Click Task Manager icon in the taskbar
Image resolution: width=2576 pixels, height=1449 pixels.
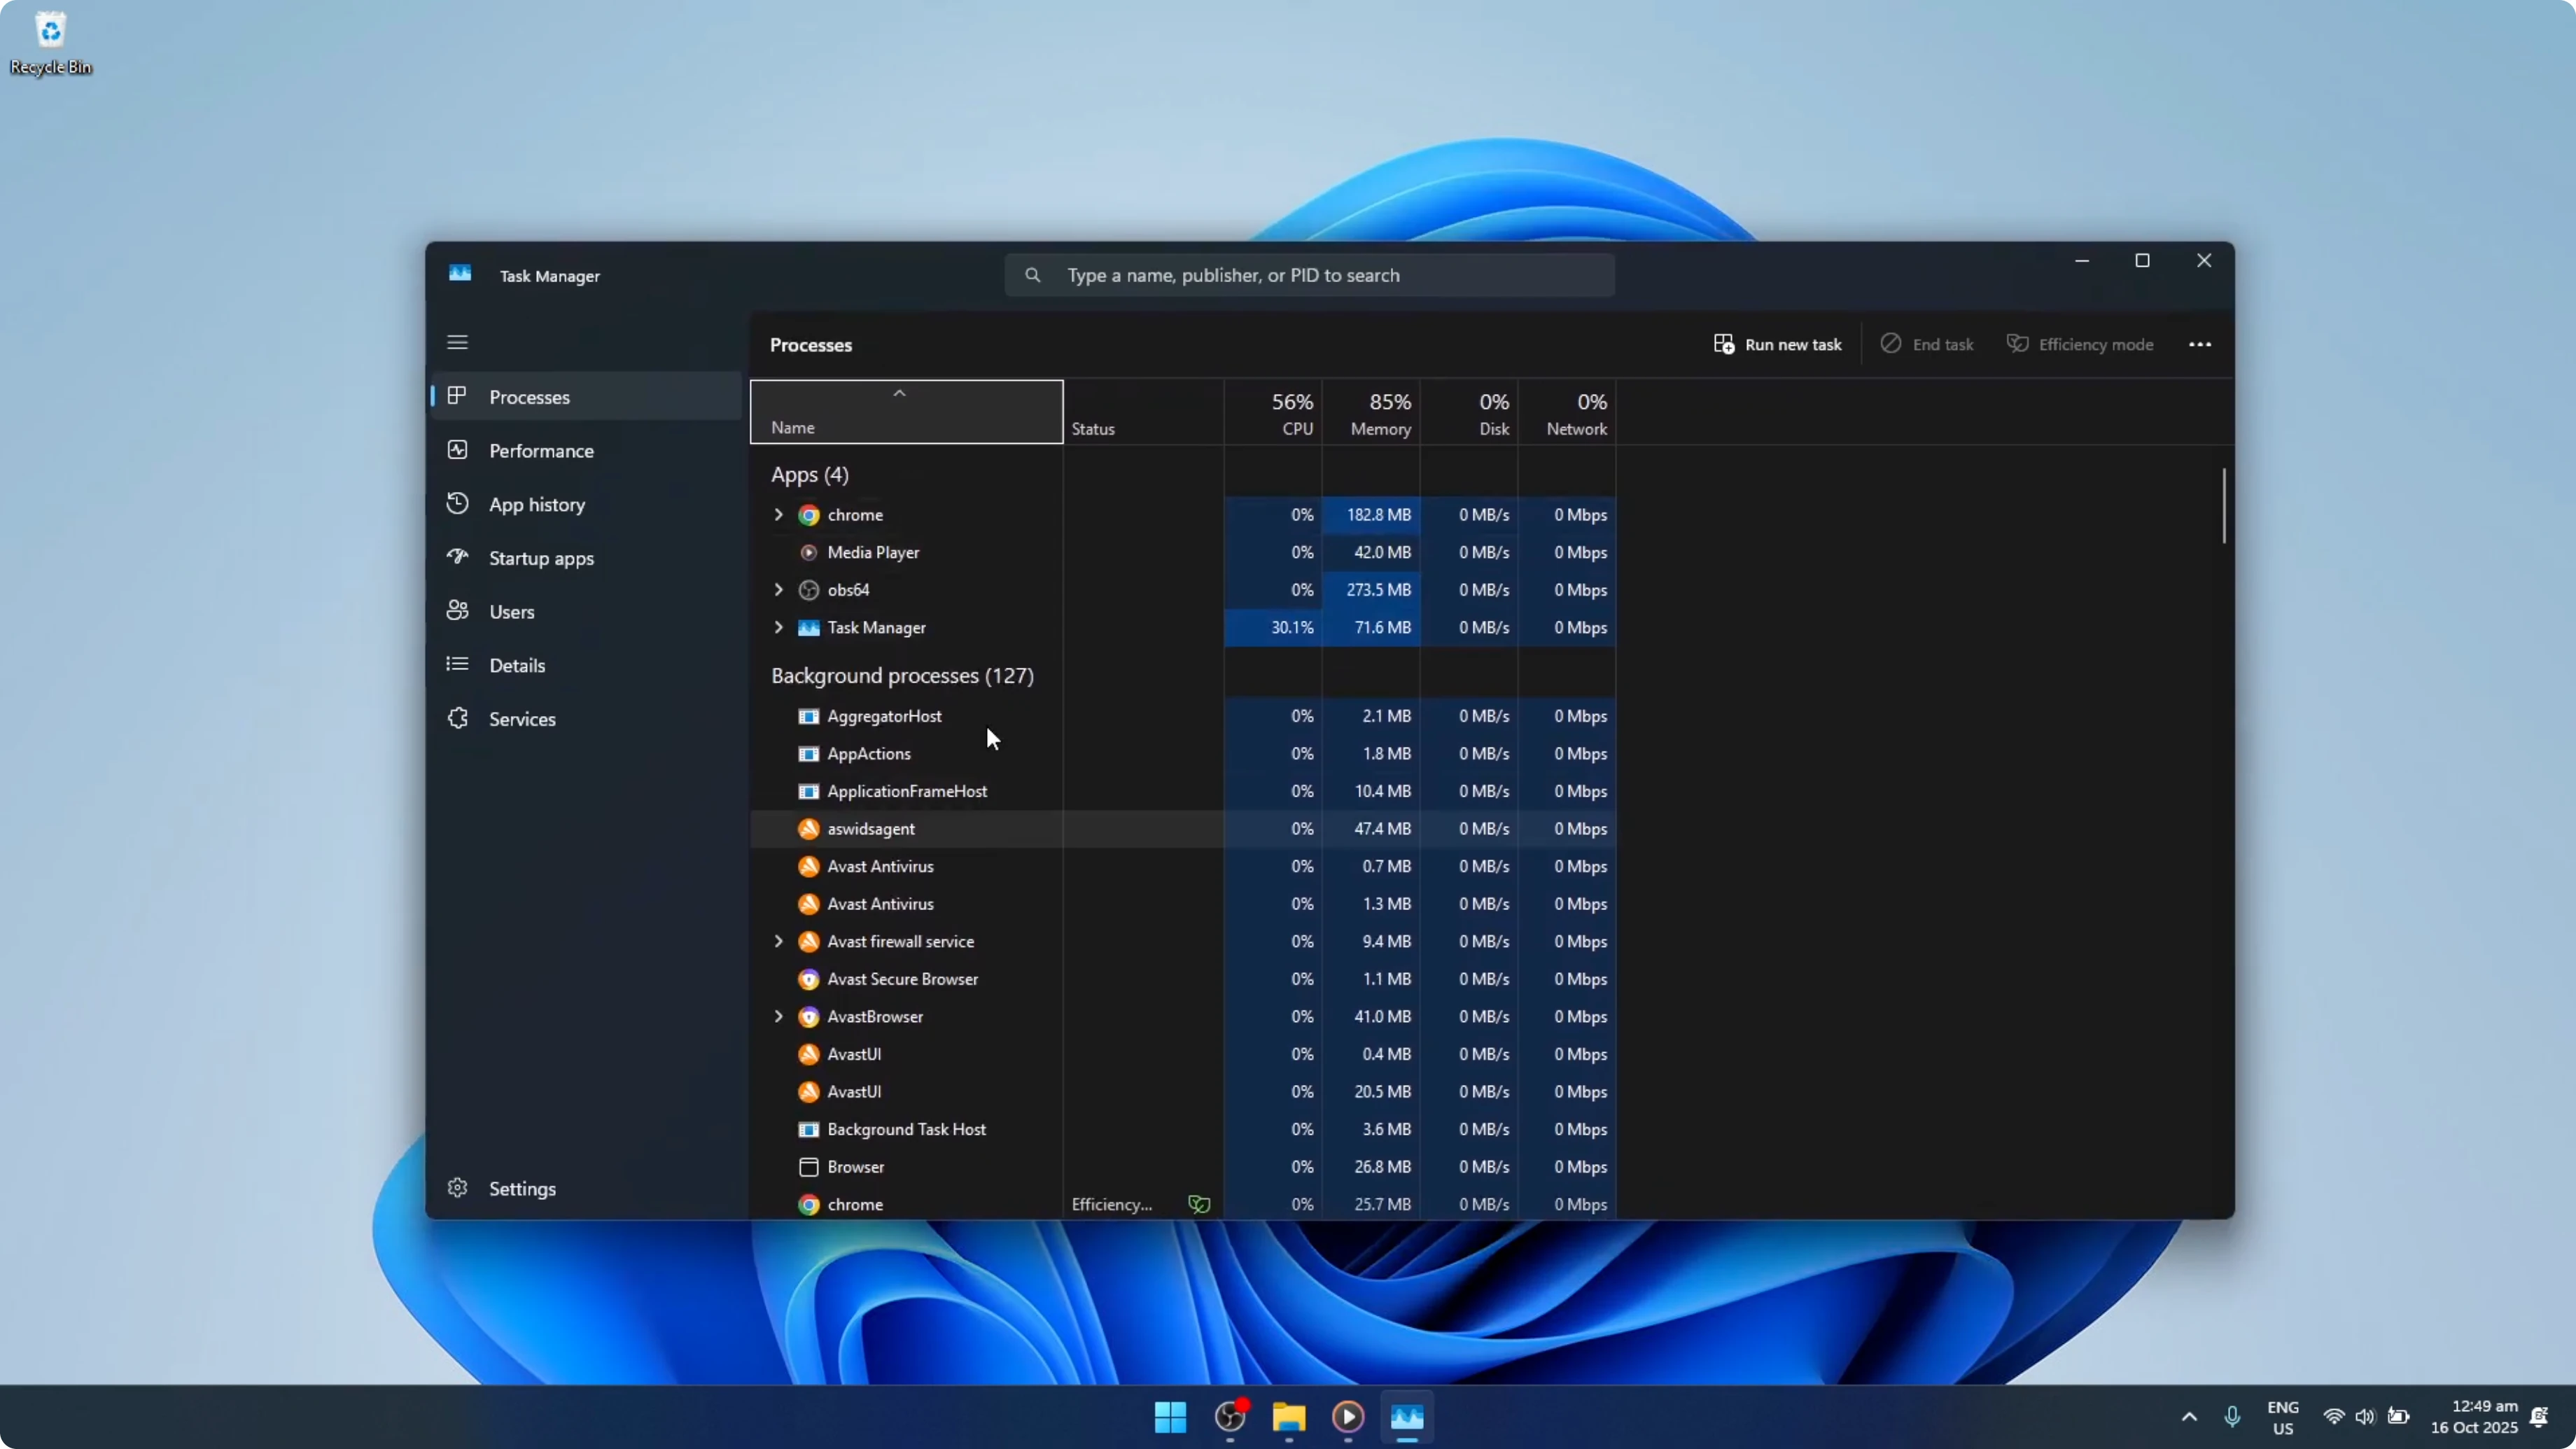(1407, 1417)
